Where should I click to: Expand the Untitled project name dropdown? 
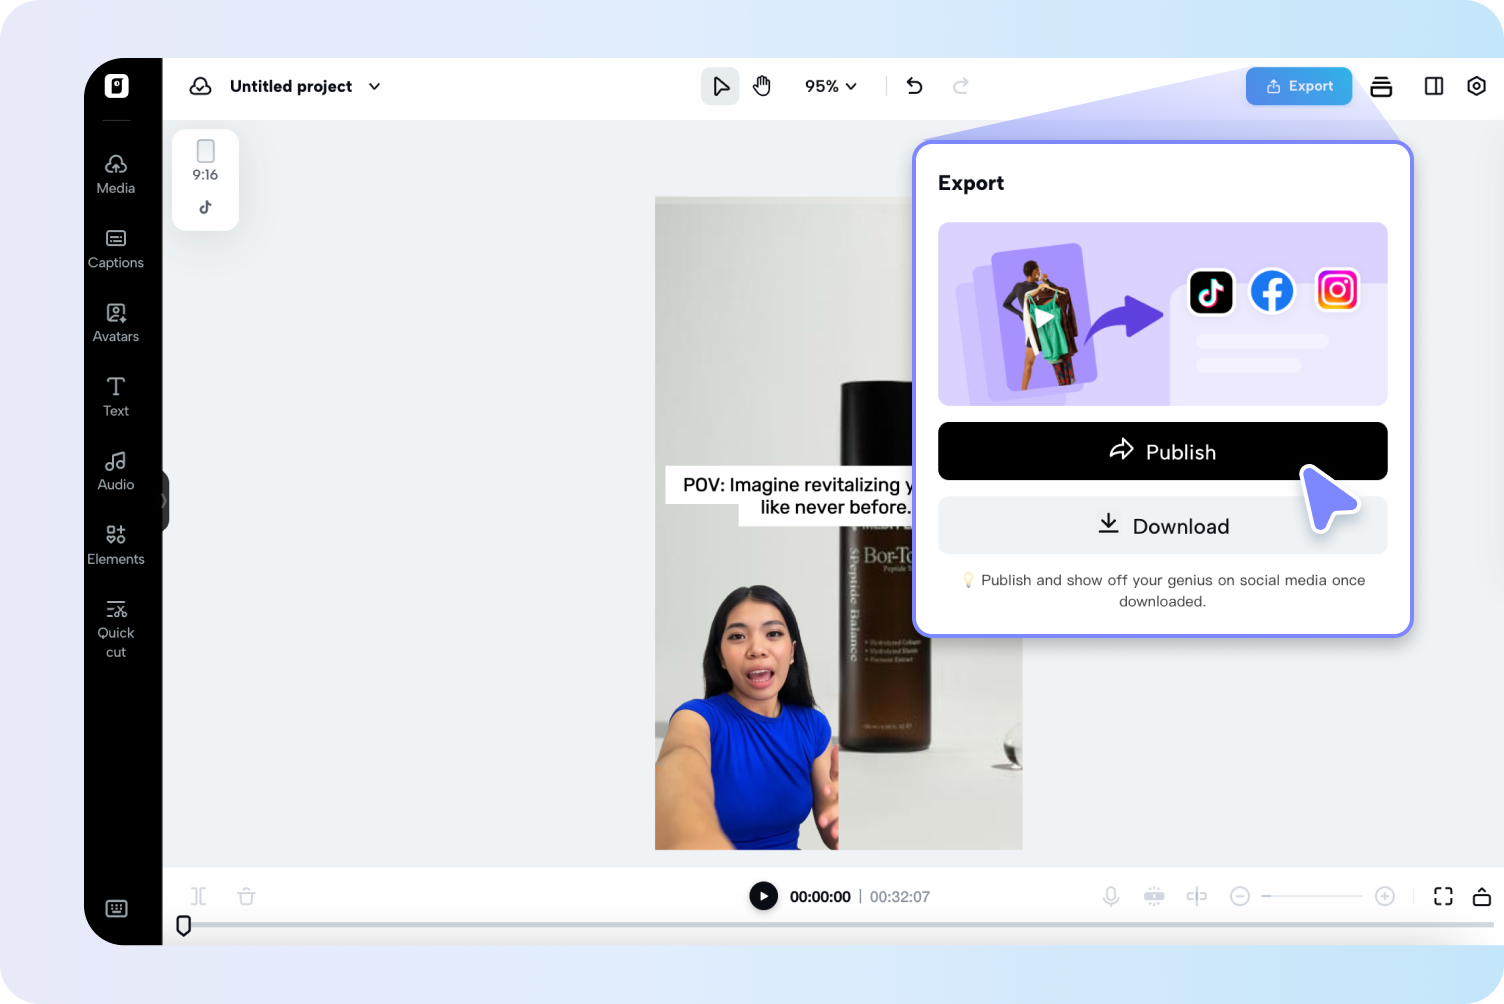pyautogui.click(x=374, y=86)
